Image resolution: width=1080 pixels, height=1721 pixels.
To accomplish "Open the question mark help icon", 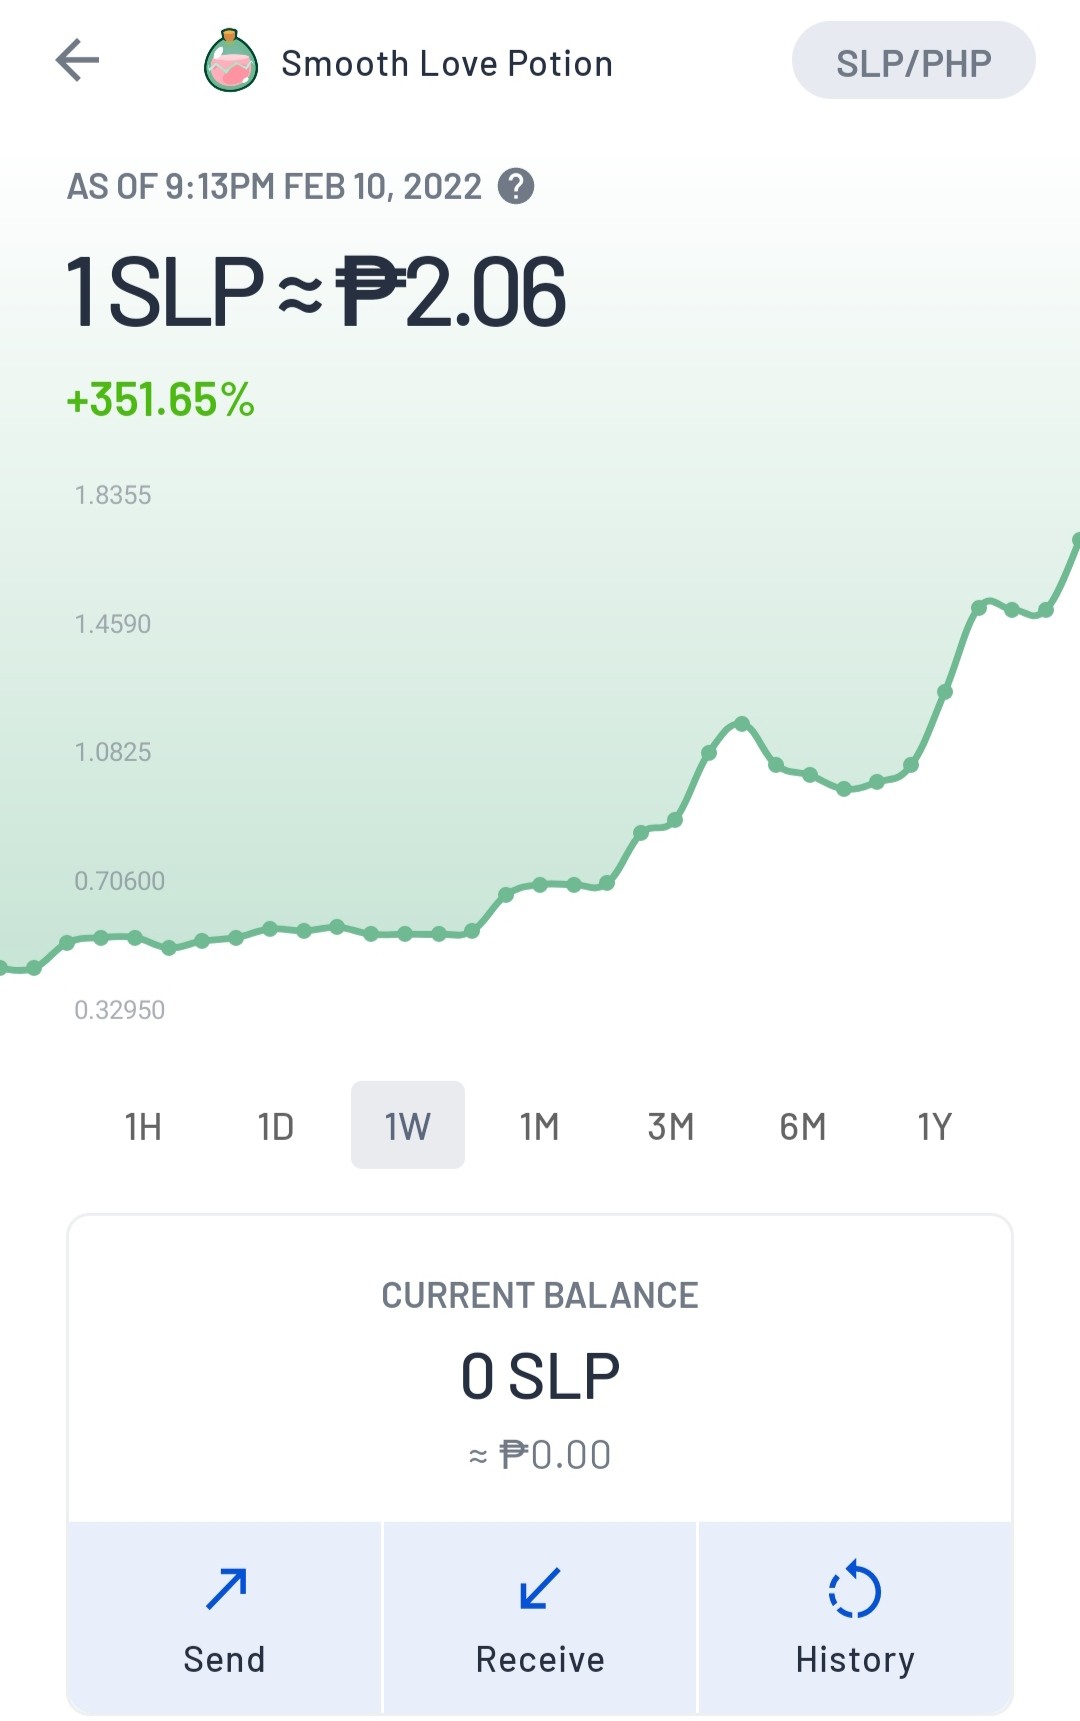I will (516, 186).
